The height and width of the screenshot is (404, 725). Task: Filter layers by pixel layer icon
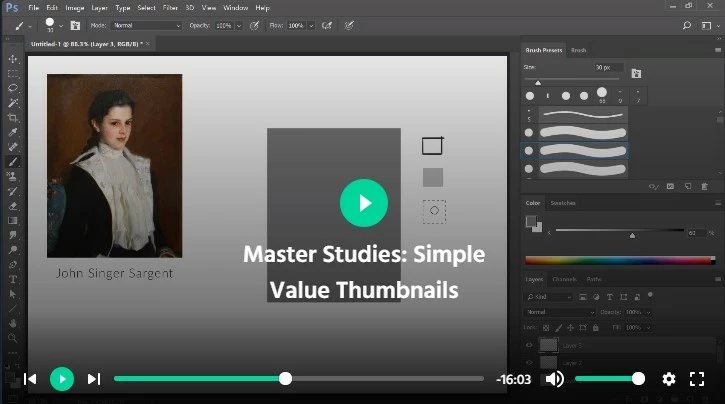(583, 297)
